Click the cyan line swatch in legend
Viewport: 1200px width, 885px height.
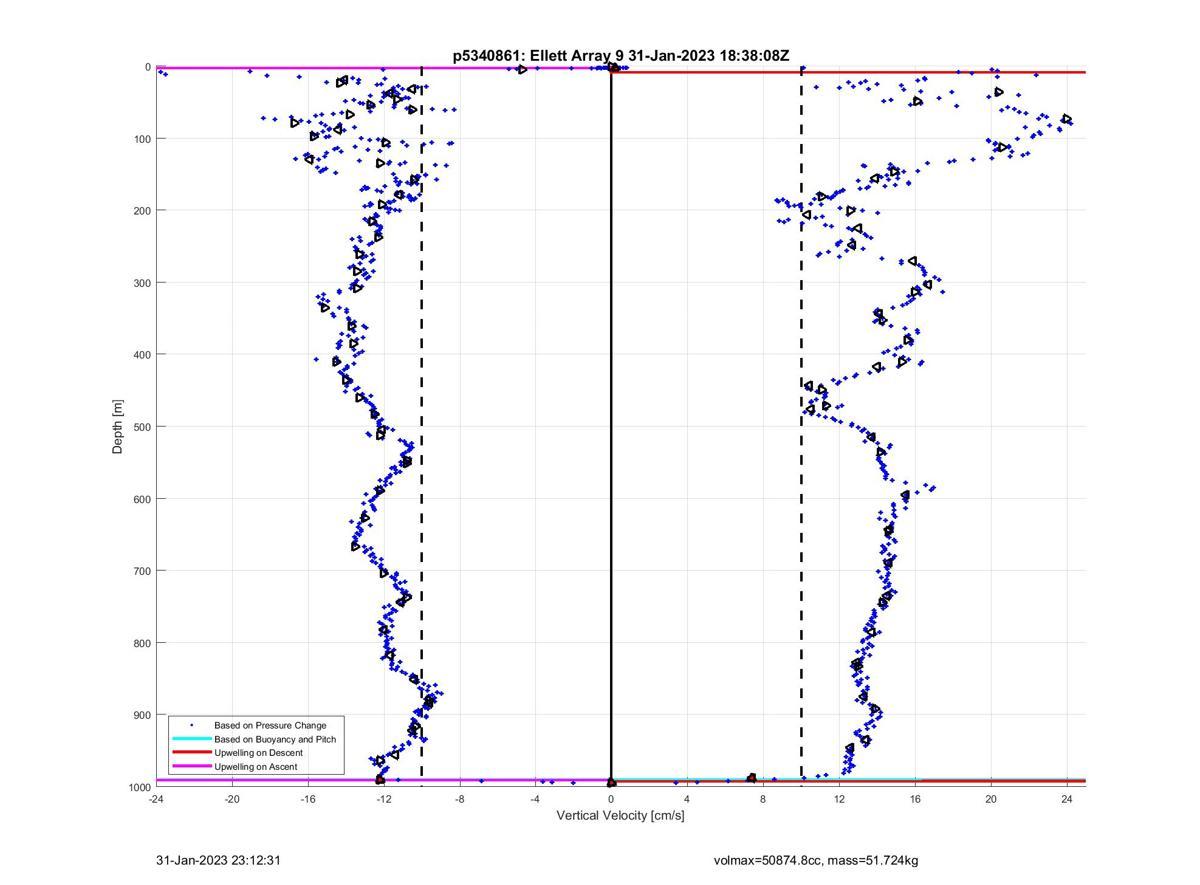191,739
